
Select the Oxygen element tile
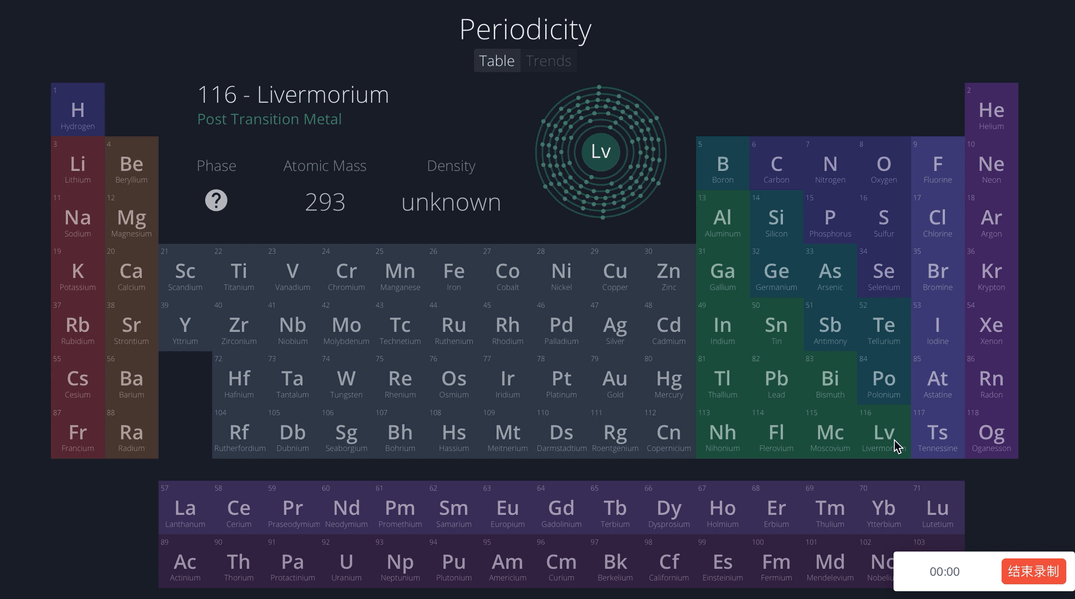883,165
